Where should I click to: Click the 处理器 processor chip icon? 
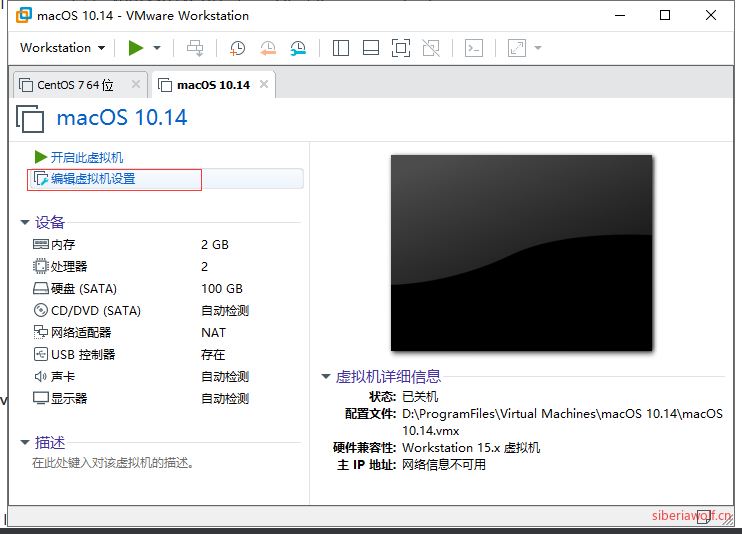(41, 266)
